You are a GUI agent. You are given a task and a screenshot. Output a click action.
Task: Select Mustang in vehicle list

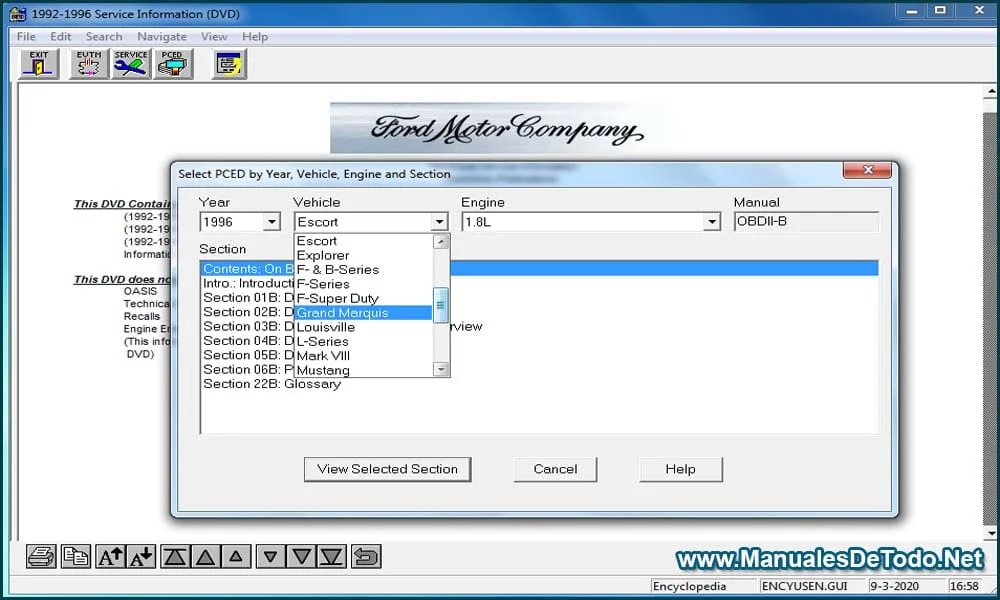363,370
